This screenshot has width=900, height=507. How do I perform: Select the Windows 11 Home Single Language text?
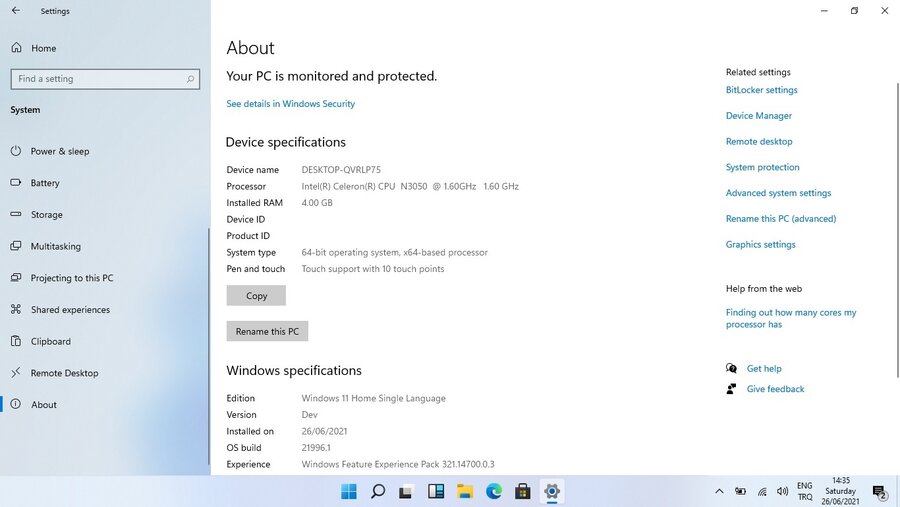(374, 398)
